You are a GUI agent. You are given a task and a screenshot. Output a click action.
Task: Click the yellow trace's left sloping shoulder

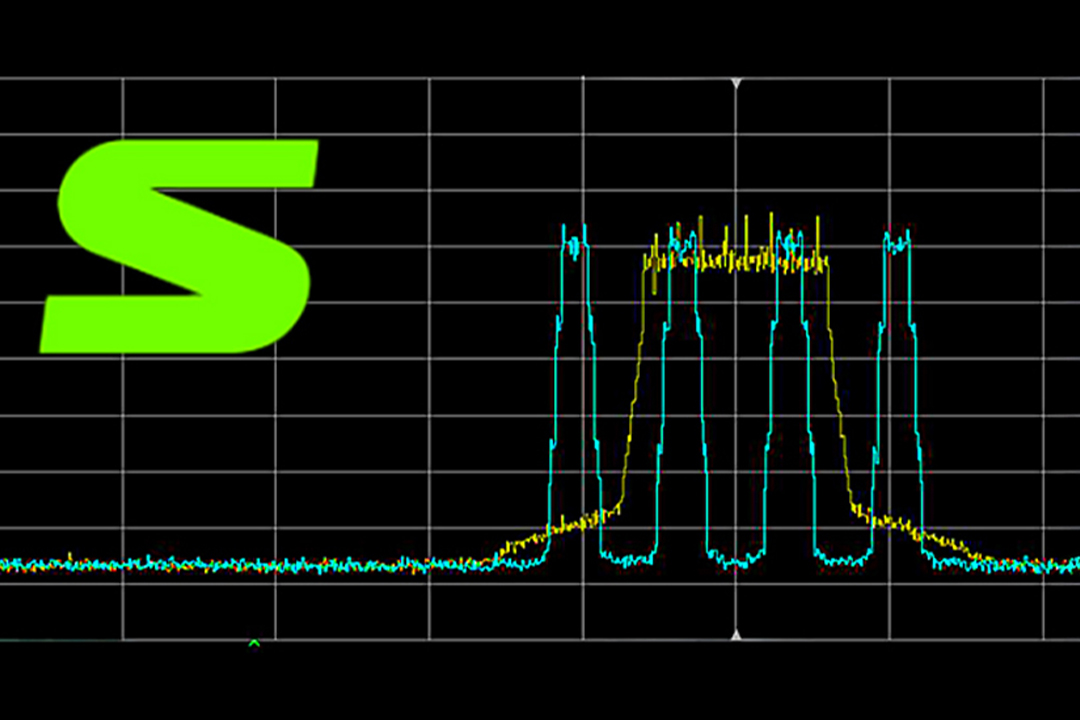point(632,400)
